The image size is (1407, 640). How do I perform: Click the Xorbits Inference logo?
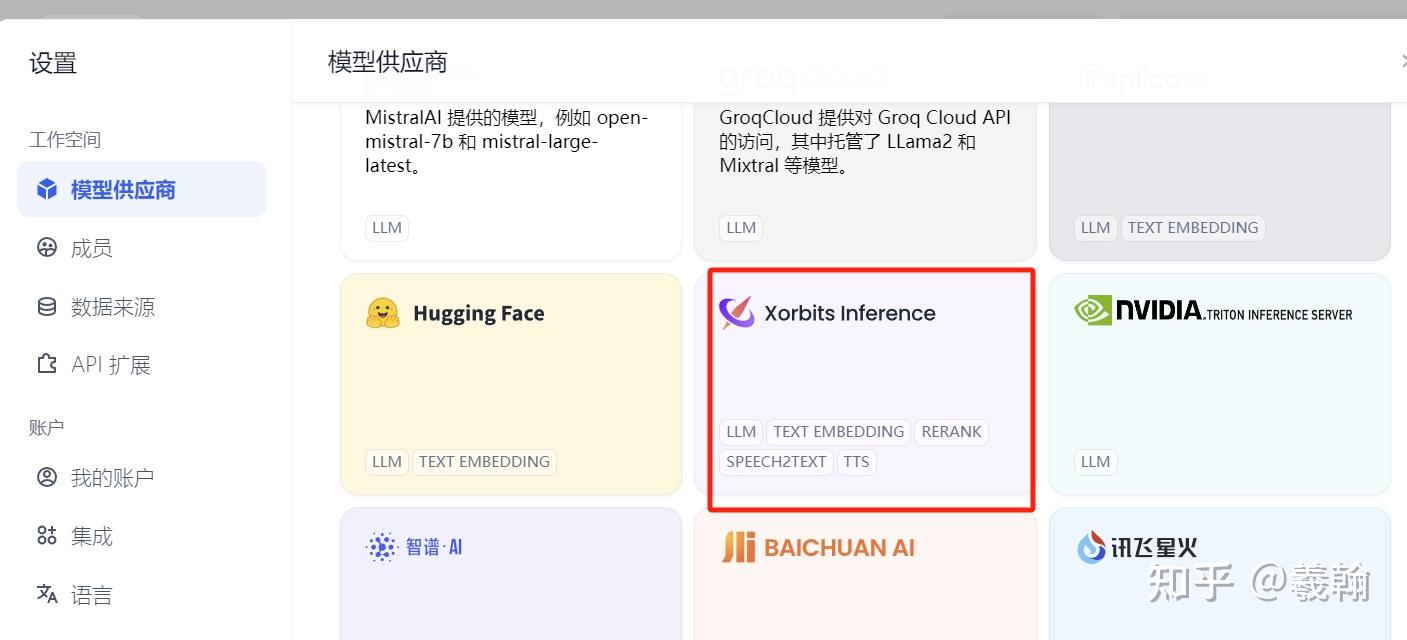click(737, 312)
